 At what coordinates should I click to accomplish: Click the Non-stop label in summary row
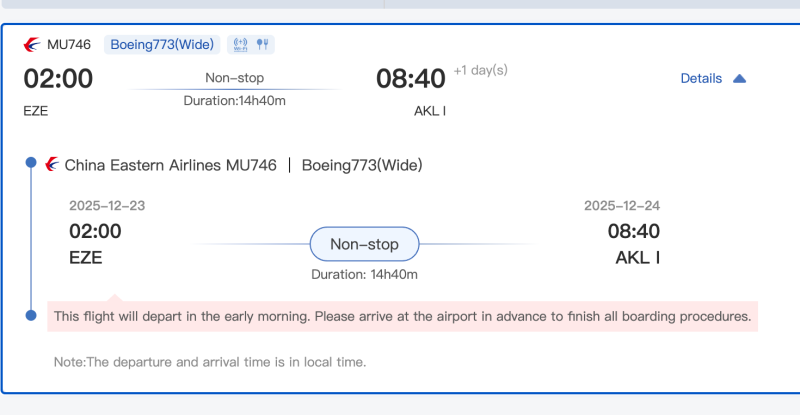pos(235,77)
